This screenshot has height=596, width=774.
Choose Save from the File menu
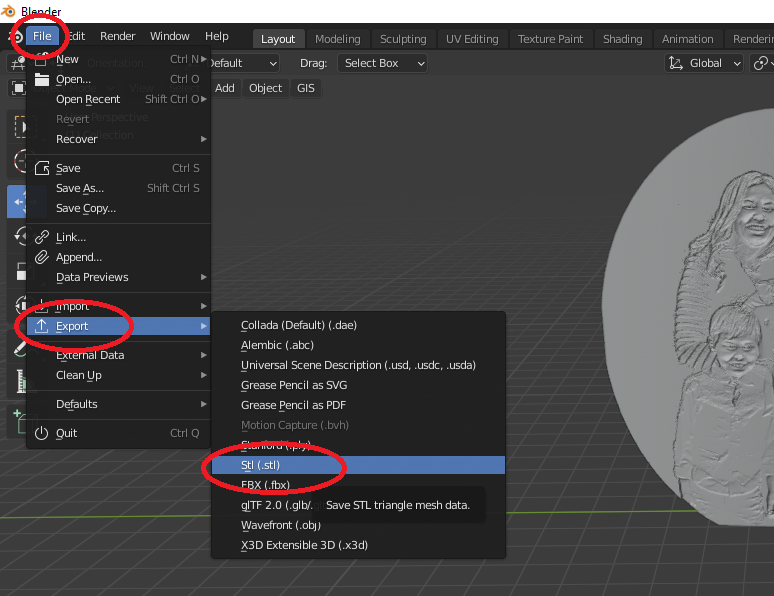click(x=118, y=168)
